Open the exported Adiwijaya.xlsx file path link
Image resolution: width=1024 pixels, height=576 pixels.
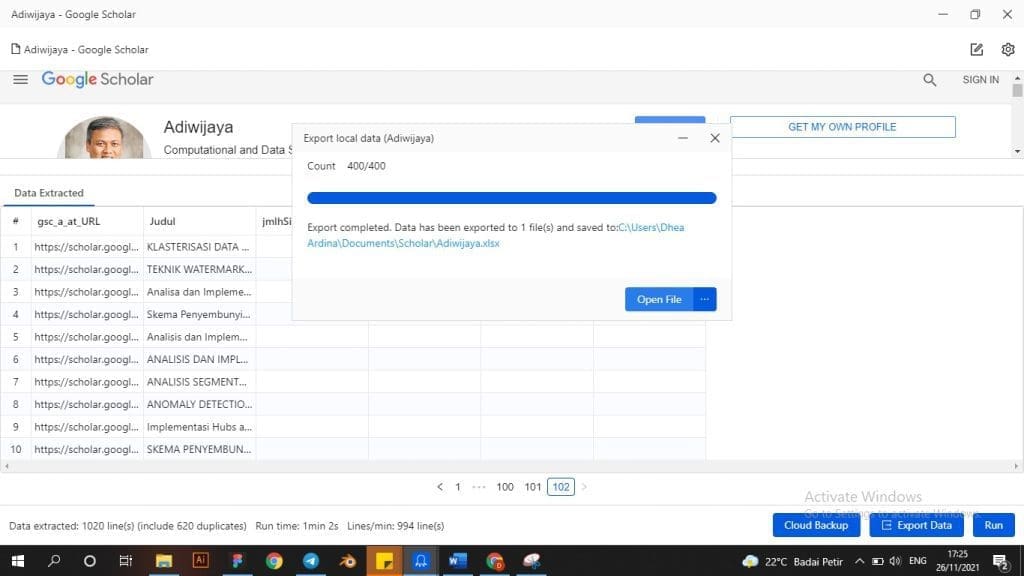point(500,236)
